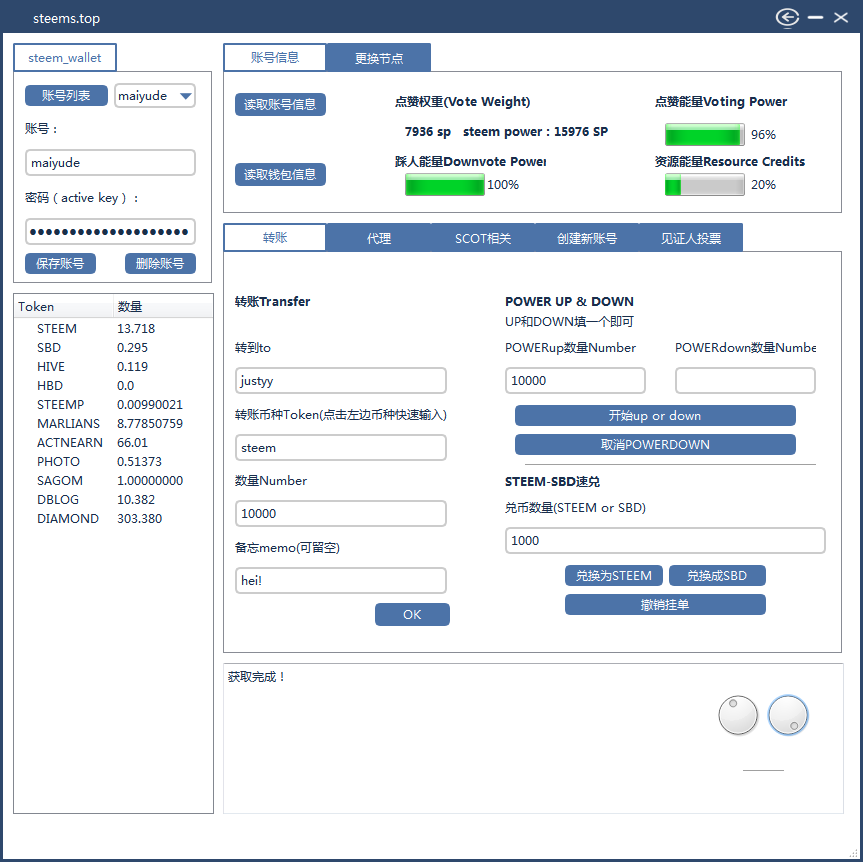Click the Downvote Power progress bar
Viewport: 863px width, 862px height.
pyautogui.click(x=445, y=184)
